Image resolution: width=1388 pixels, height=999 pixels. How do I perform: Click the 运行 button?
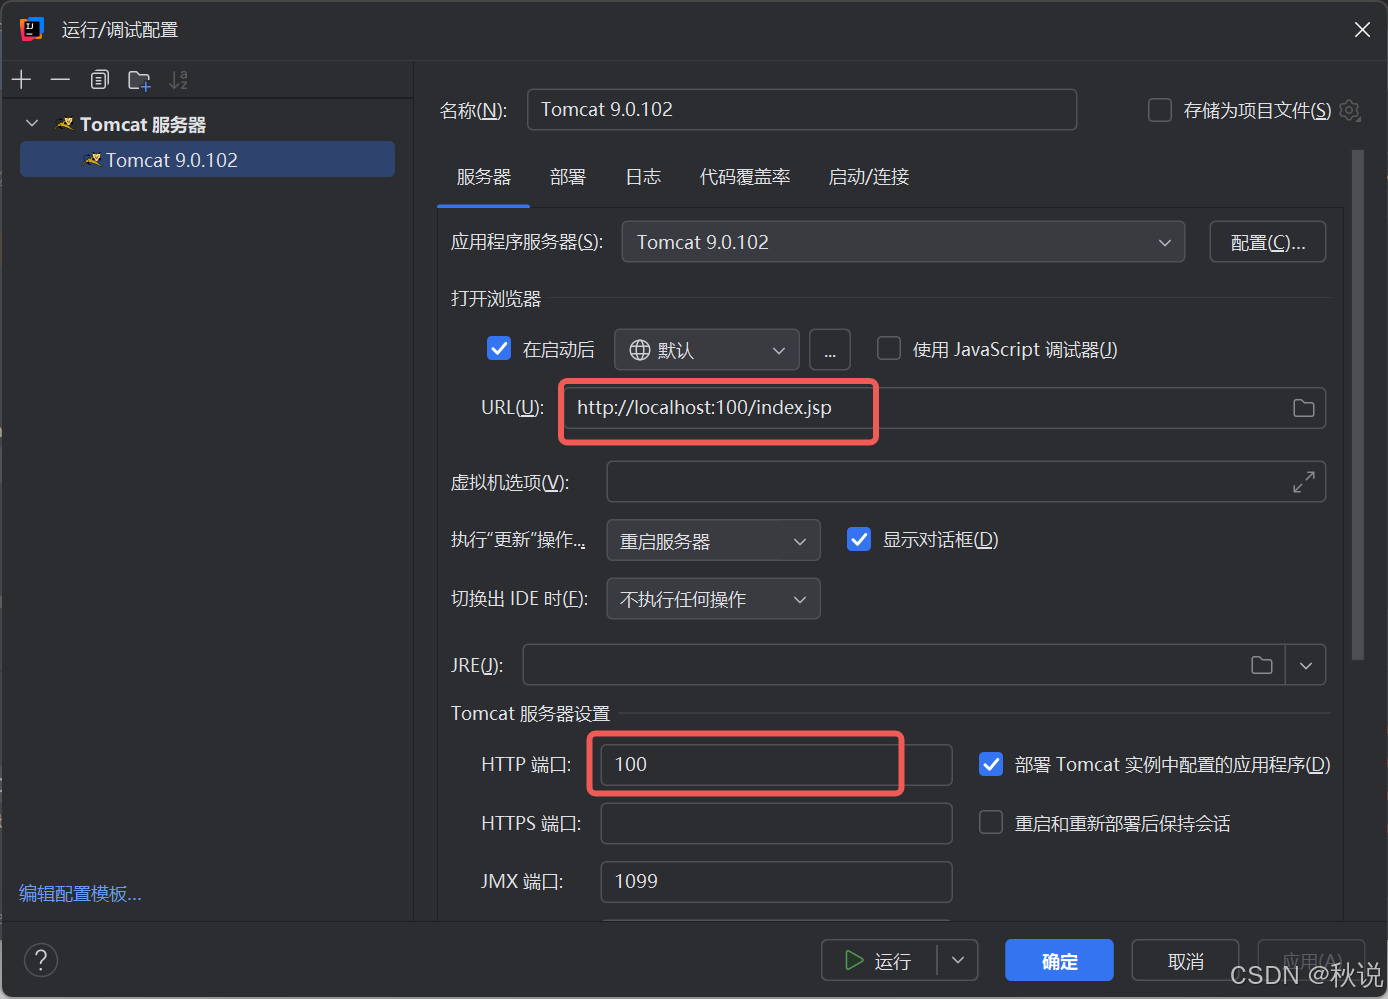879,960
